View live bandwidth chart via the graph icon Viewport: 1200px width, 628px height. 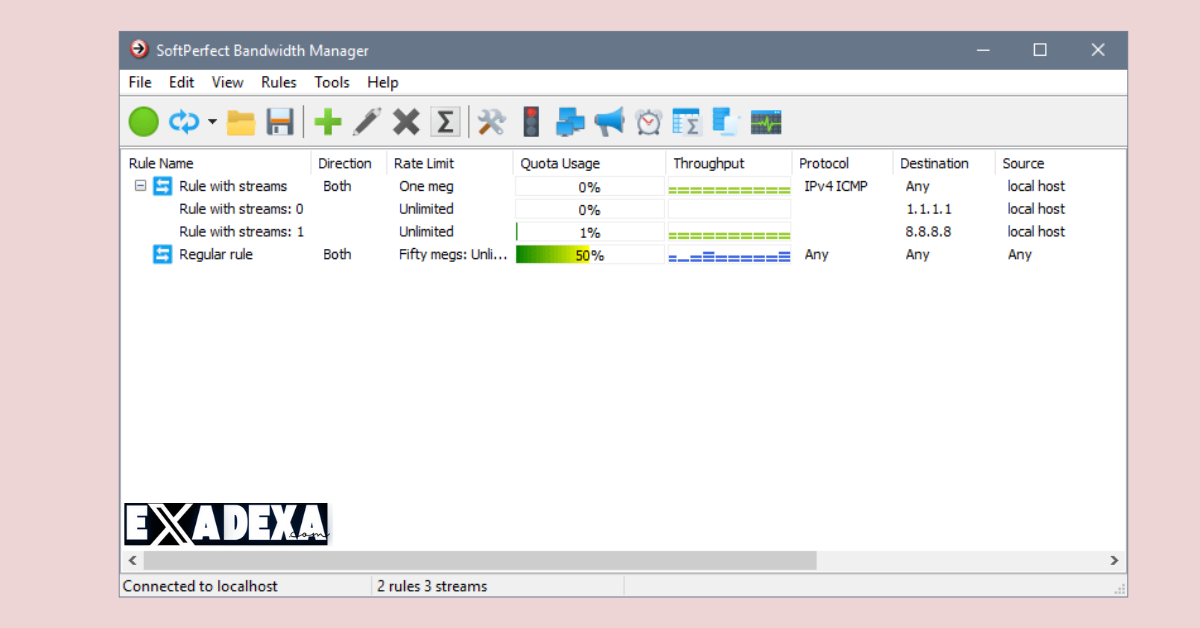tap(765, 121)
